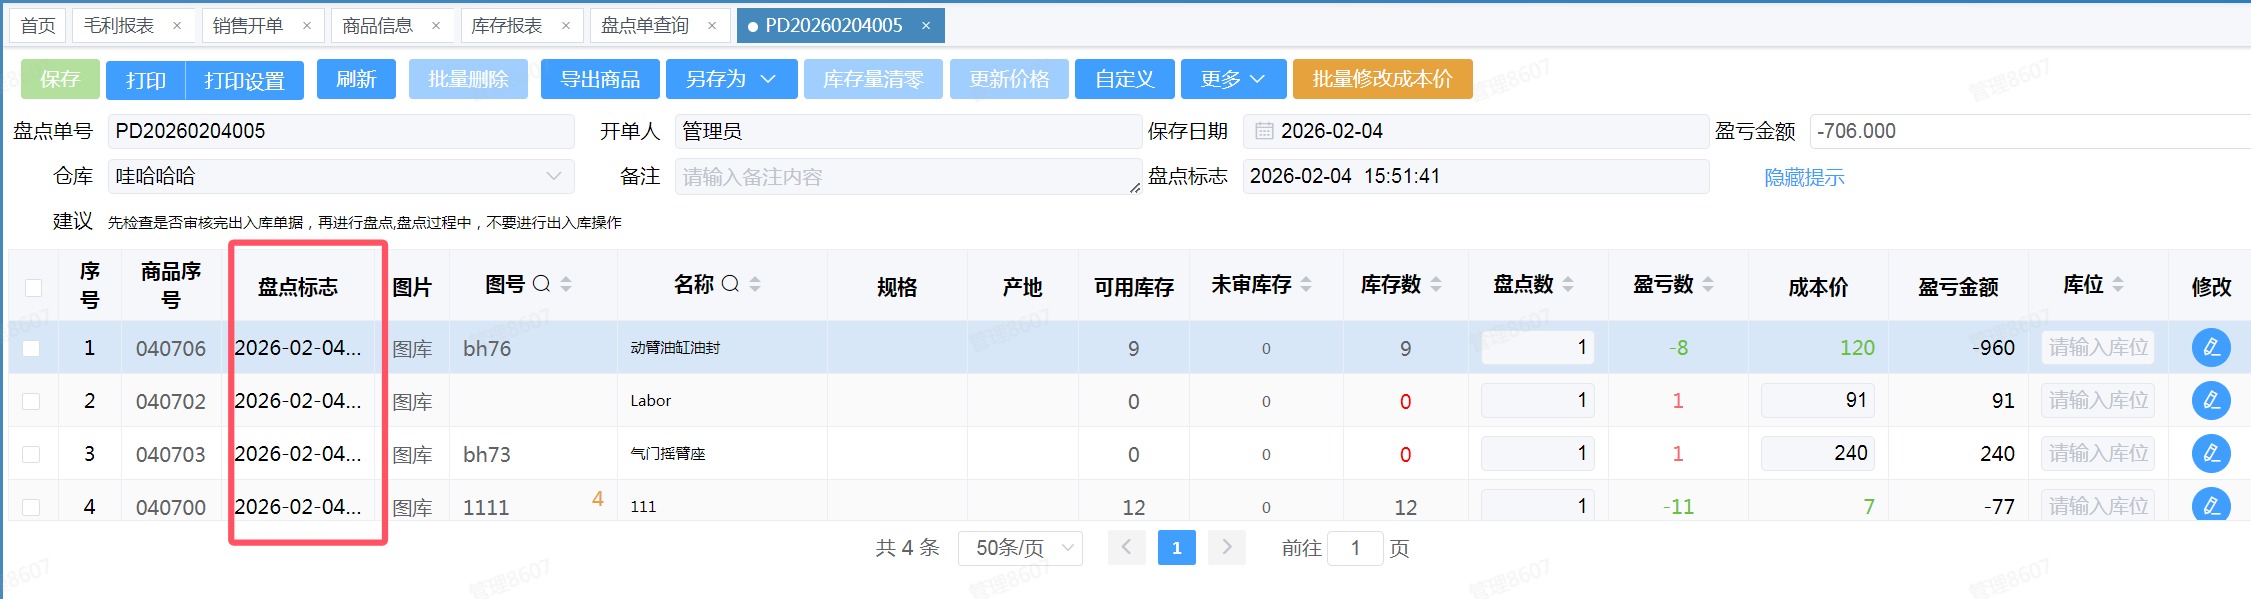The image size is (2251, 599).
Task: Click the 导出商品 button
Action: tap(600, 79)
